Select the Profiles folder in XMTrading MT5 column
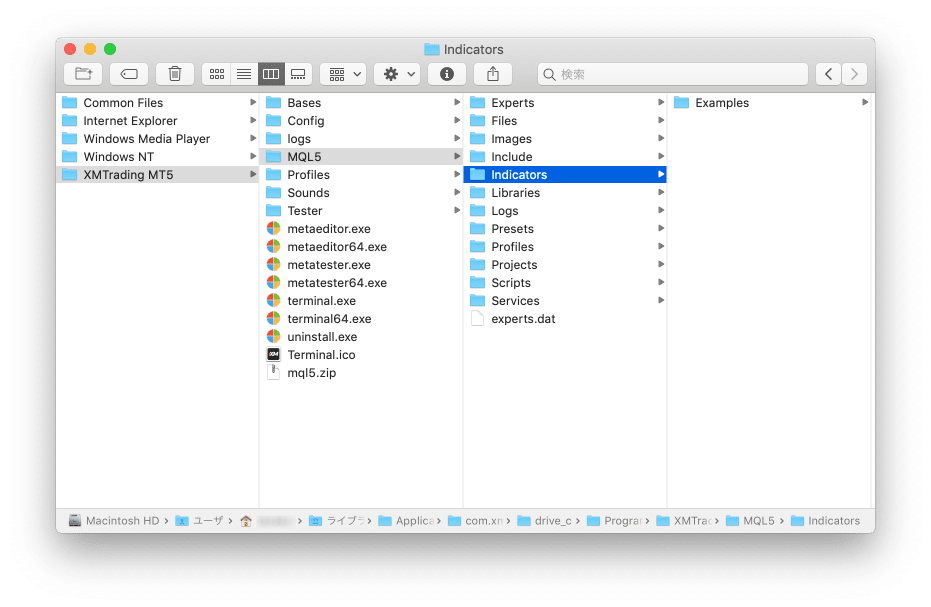Screen dimensions: 931x607 362,175
